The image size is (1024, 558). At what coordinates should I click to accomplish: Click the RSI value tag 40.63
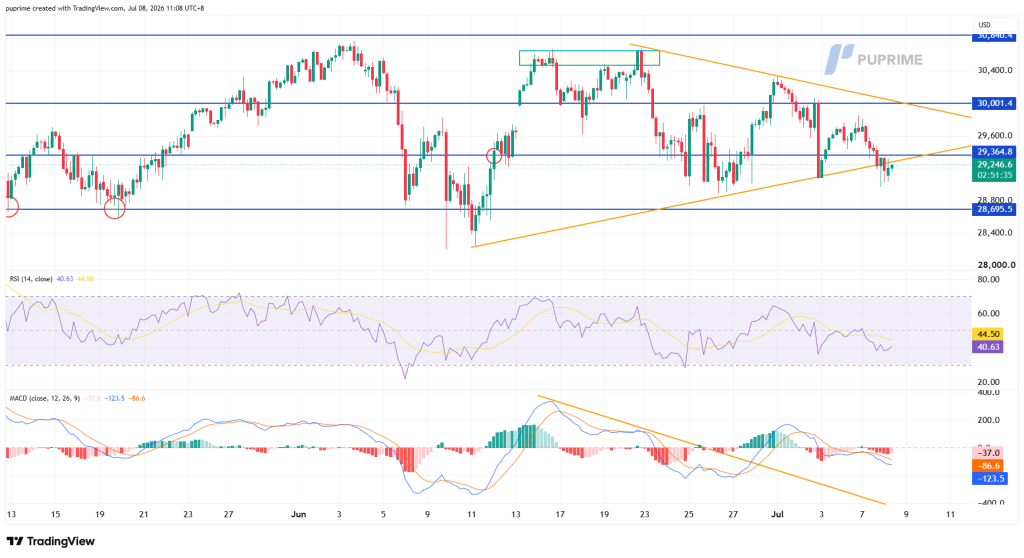click(x=988, y=347)
